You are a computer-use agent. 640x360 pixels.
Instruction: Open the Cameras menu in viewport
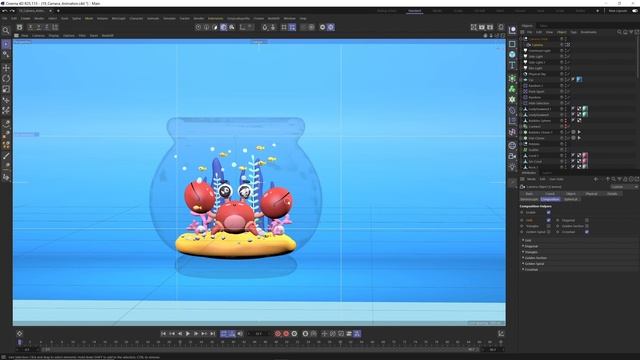tap(38, 36)
